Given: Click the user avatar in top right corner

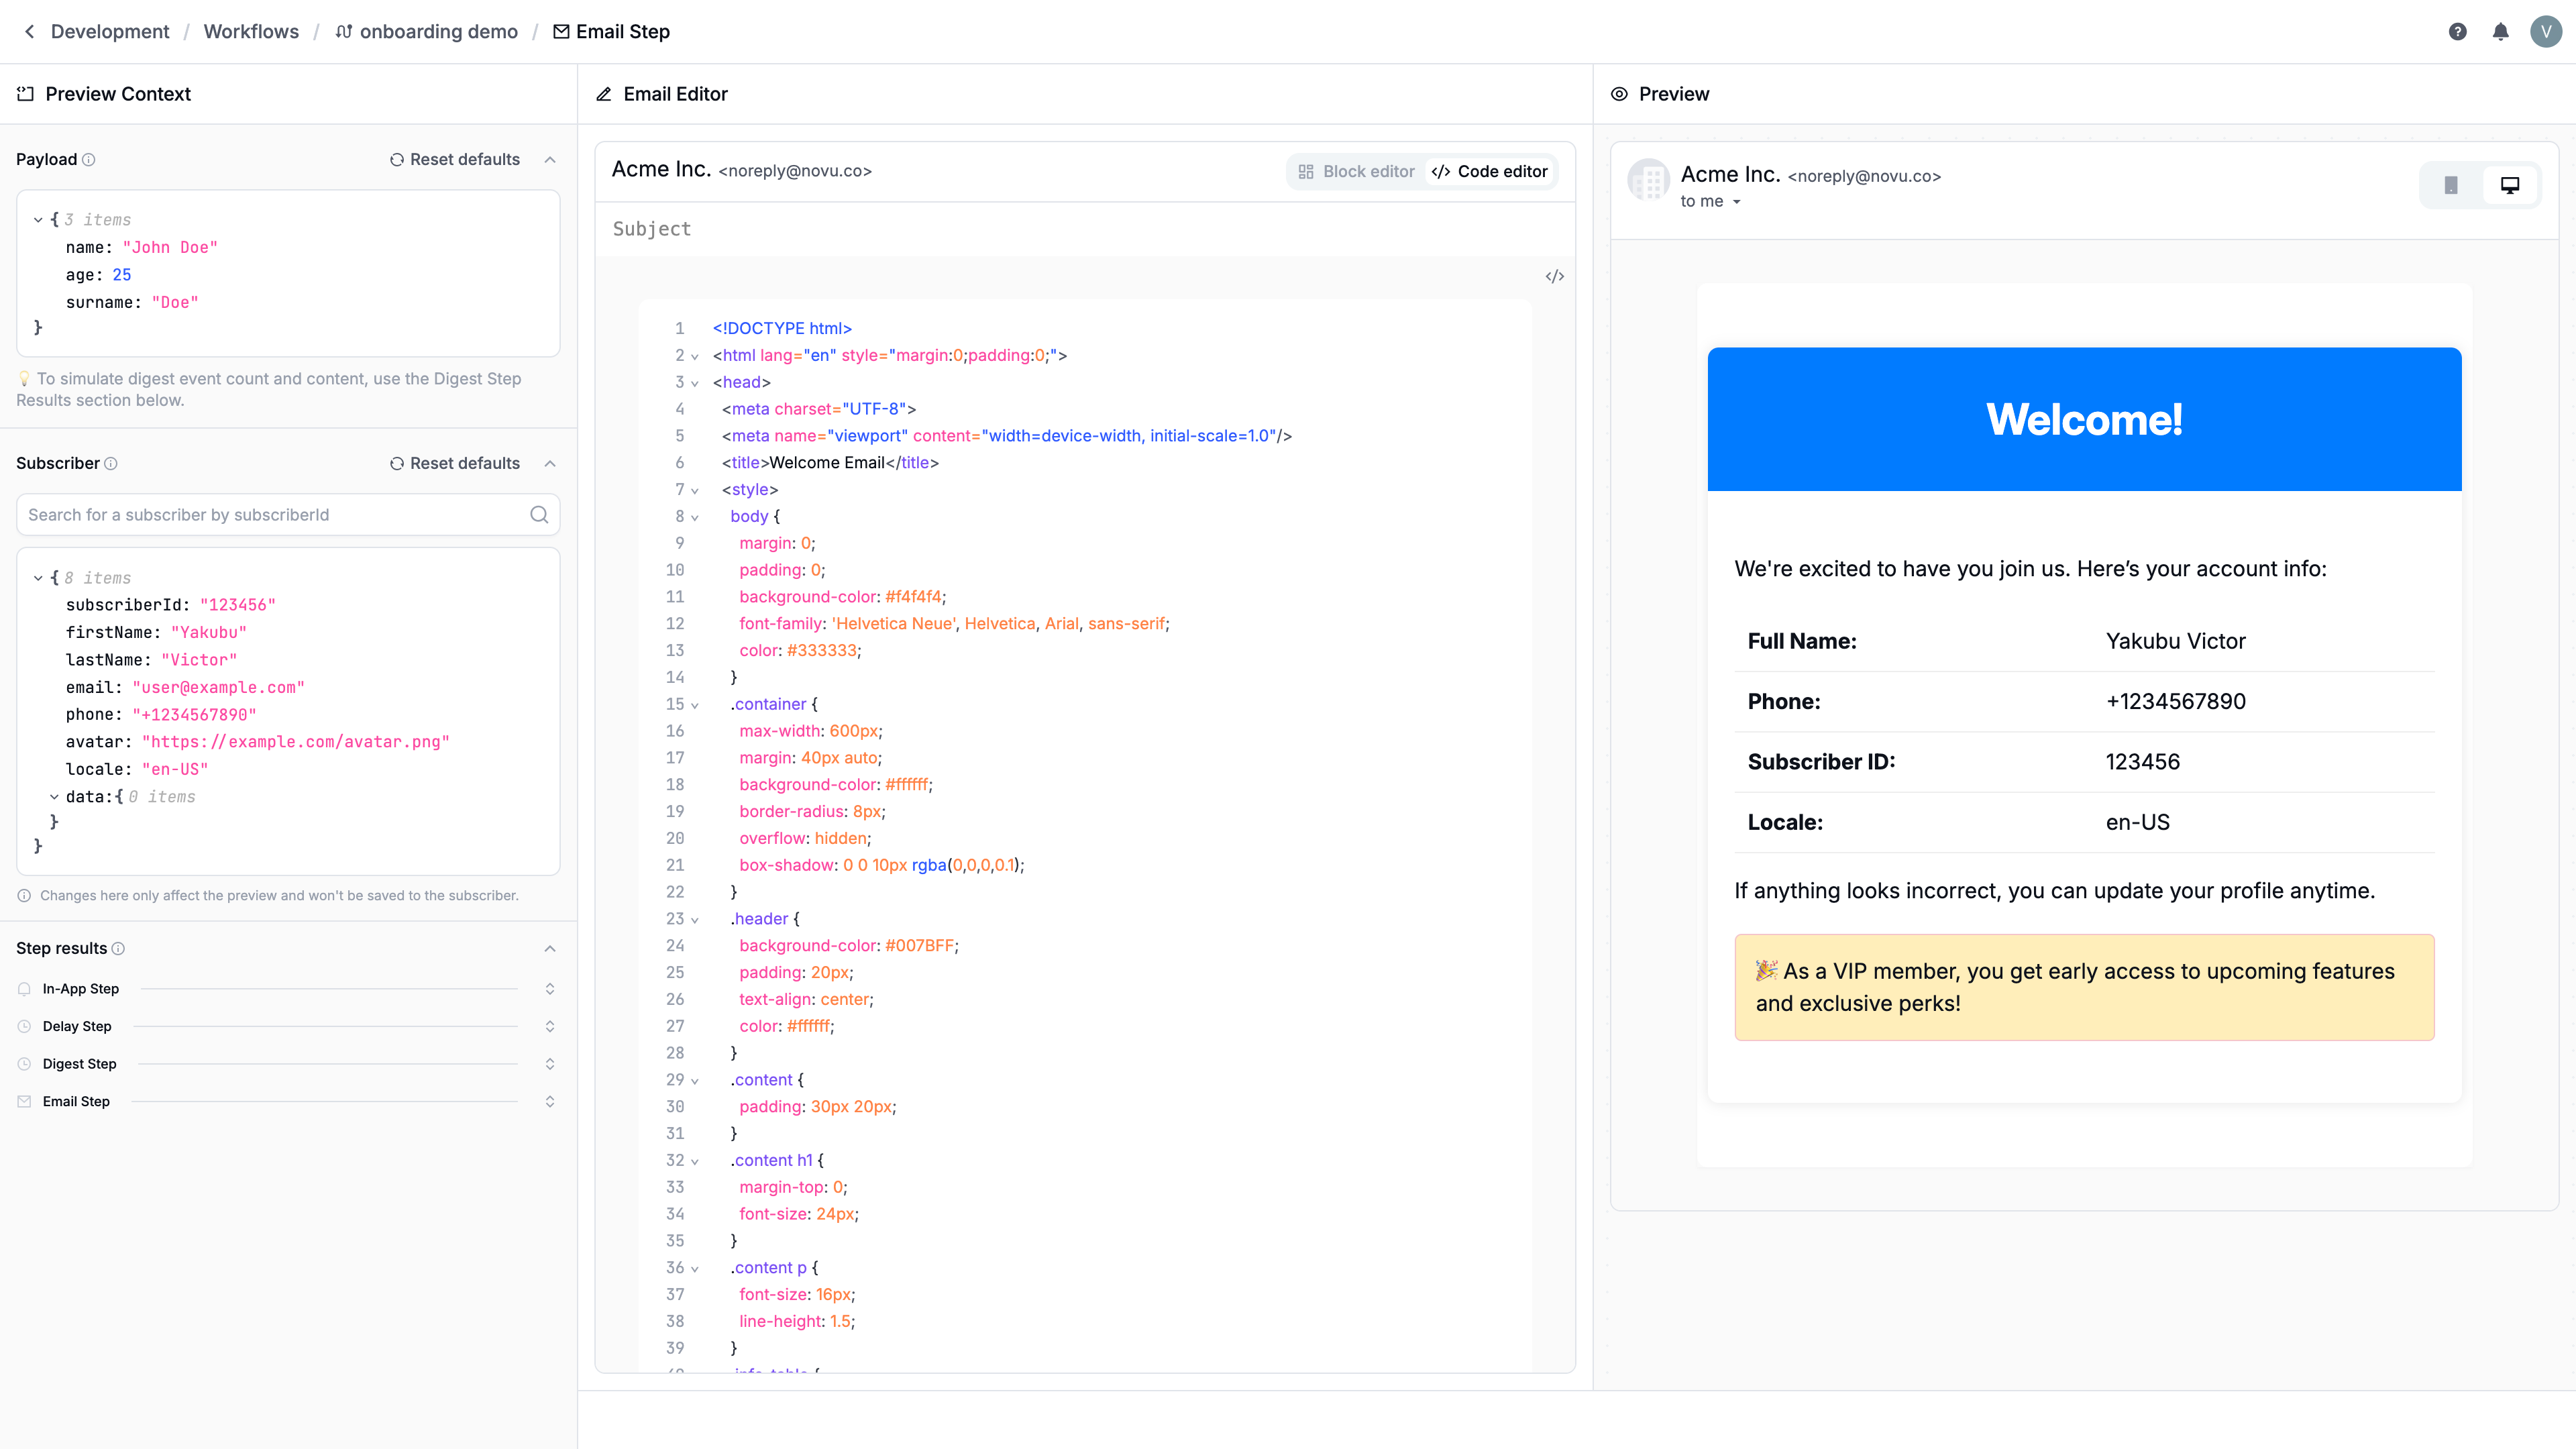Looking at the screenshot, I should coord(2546,31).
